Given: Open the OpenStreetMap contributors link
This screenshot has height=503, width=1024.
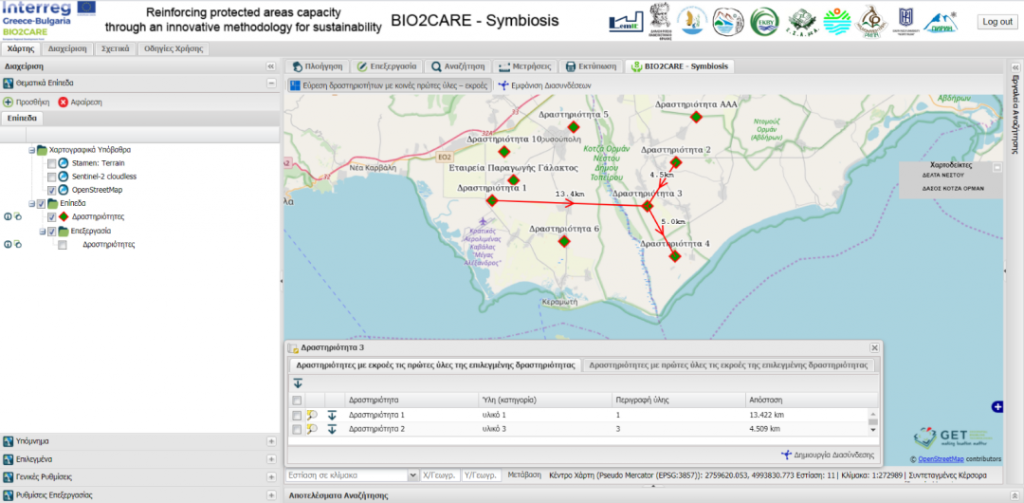Looking at the screenshot, I should click(x=940, y=459).
